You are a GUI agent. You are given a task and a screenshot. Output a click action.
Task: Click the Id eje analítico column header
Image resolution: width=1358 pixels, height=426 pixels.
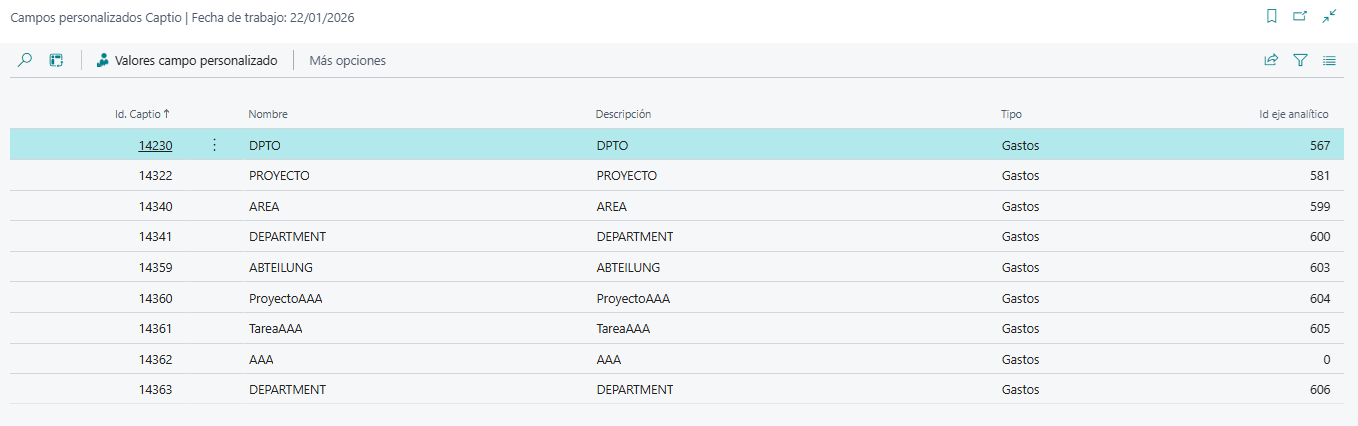pos(1293,114)
